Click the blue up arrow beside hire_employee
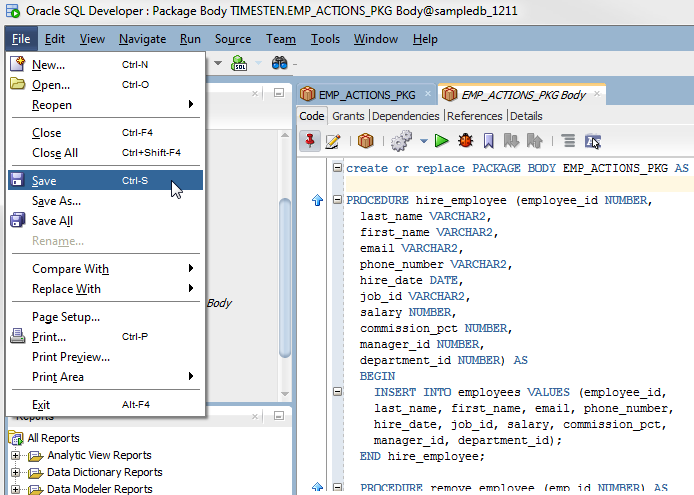This screenshot has width=694, height=495. [317, 200]
